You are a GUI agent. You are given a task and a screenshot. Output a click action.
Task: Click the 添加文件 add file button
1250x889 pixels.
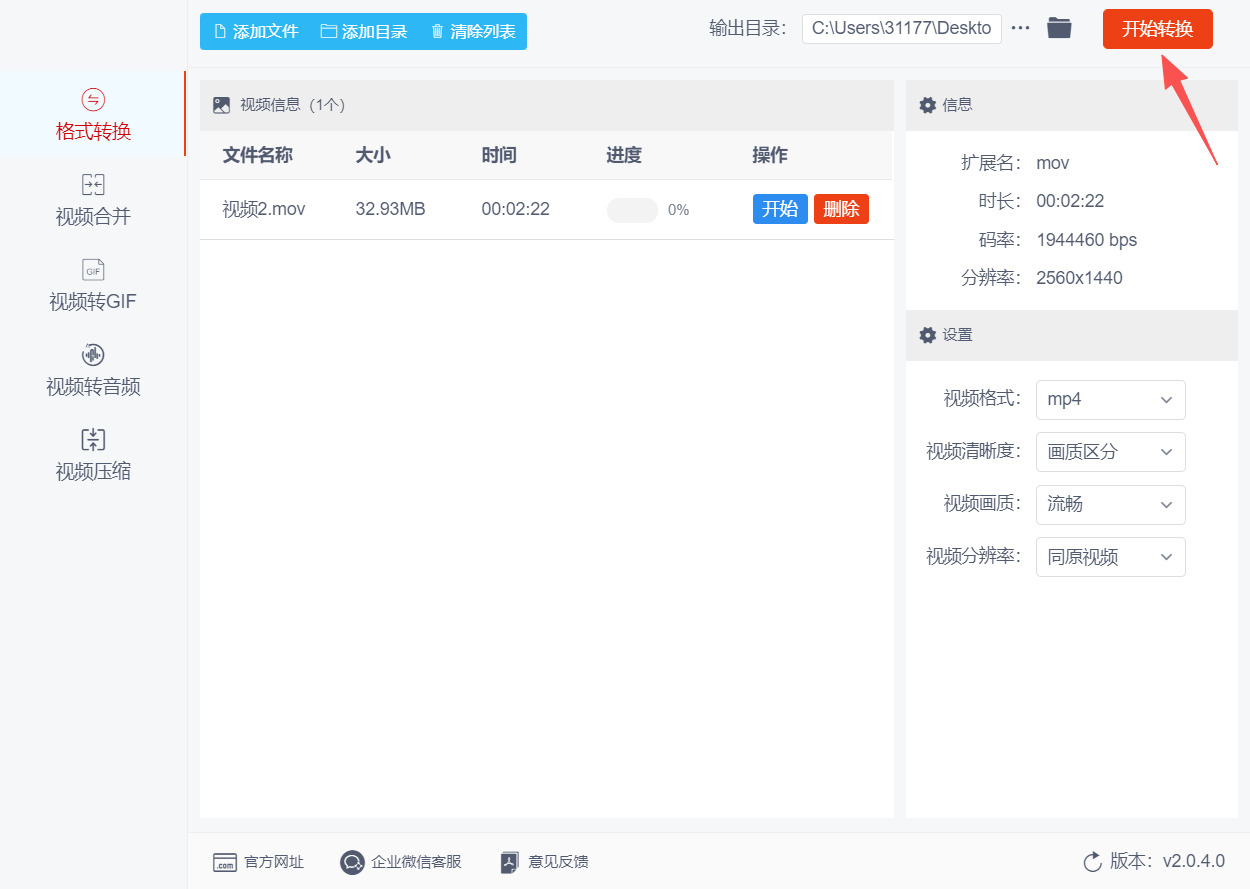[253, 31]
